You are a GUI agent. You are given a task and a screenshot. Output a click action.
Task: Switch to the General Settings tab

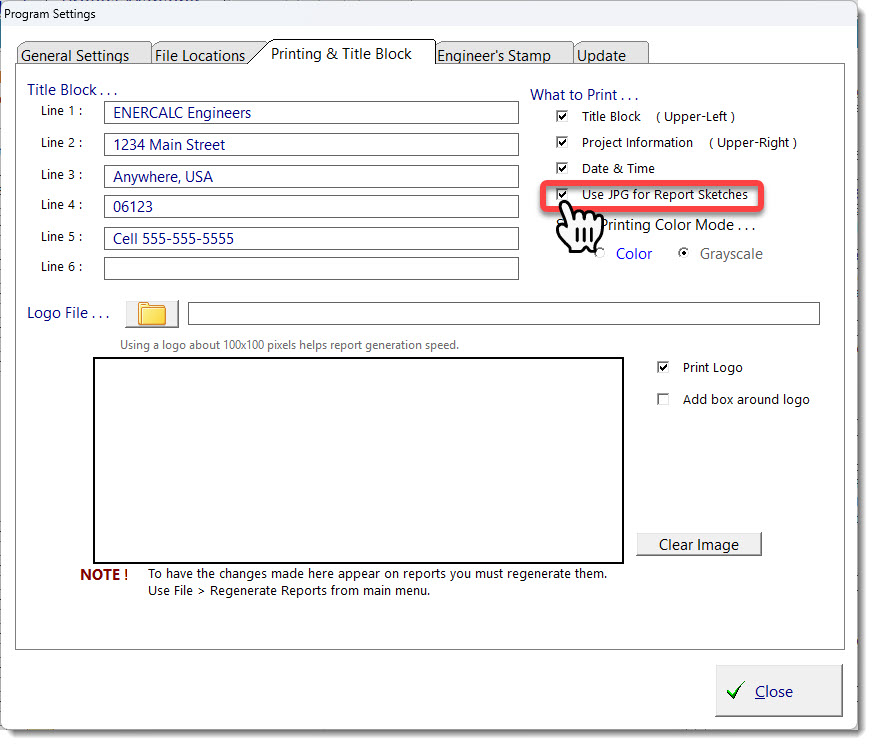[x=76, y=55]
